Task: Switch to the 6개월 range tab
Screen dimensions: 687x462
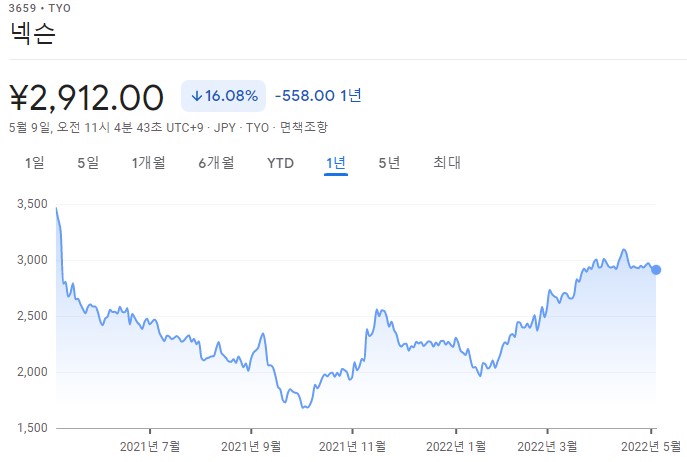Action: 216,163
